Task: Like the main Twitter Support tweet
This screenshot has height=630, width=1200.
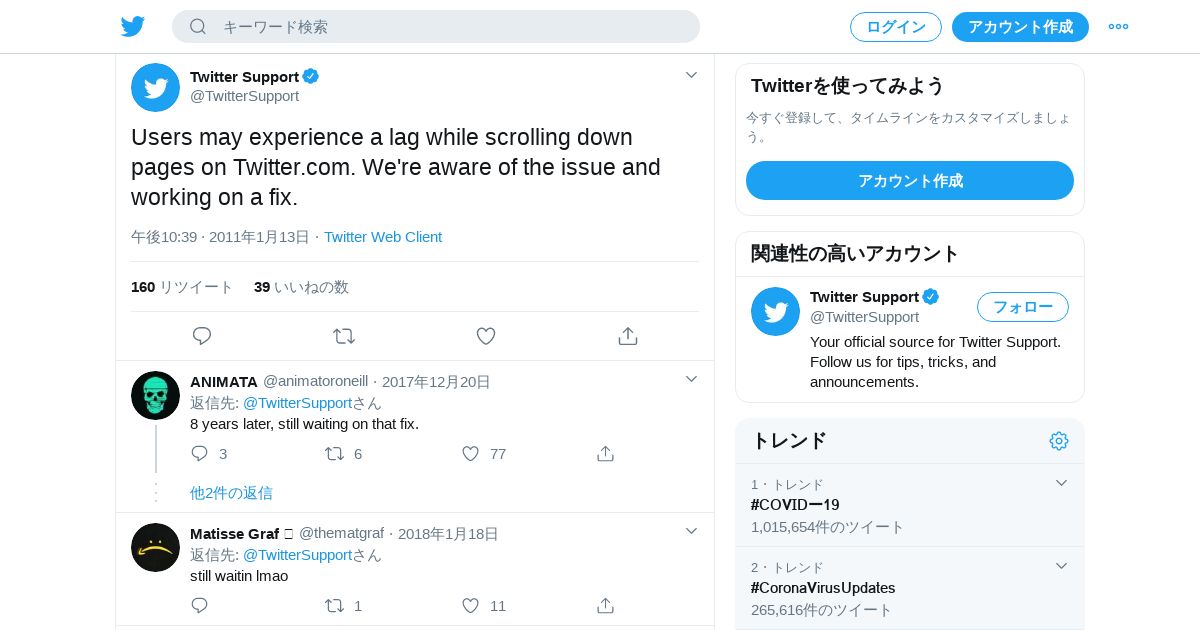Action: [x=486, y=336]
